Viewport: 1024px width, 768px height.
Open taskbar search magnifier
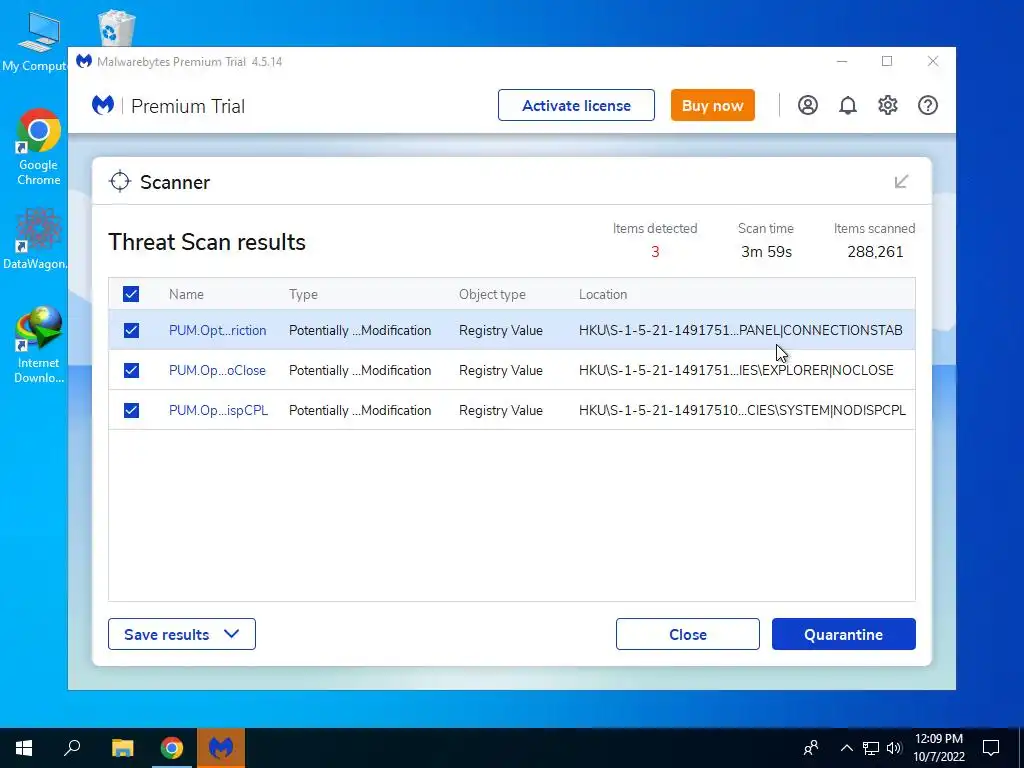[72, 748]
